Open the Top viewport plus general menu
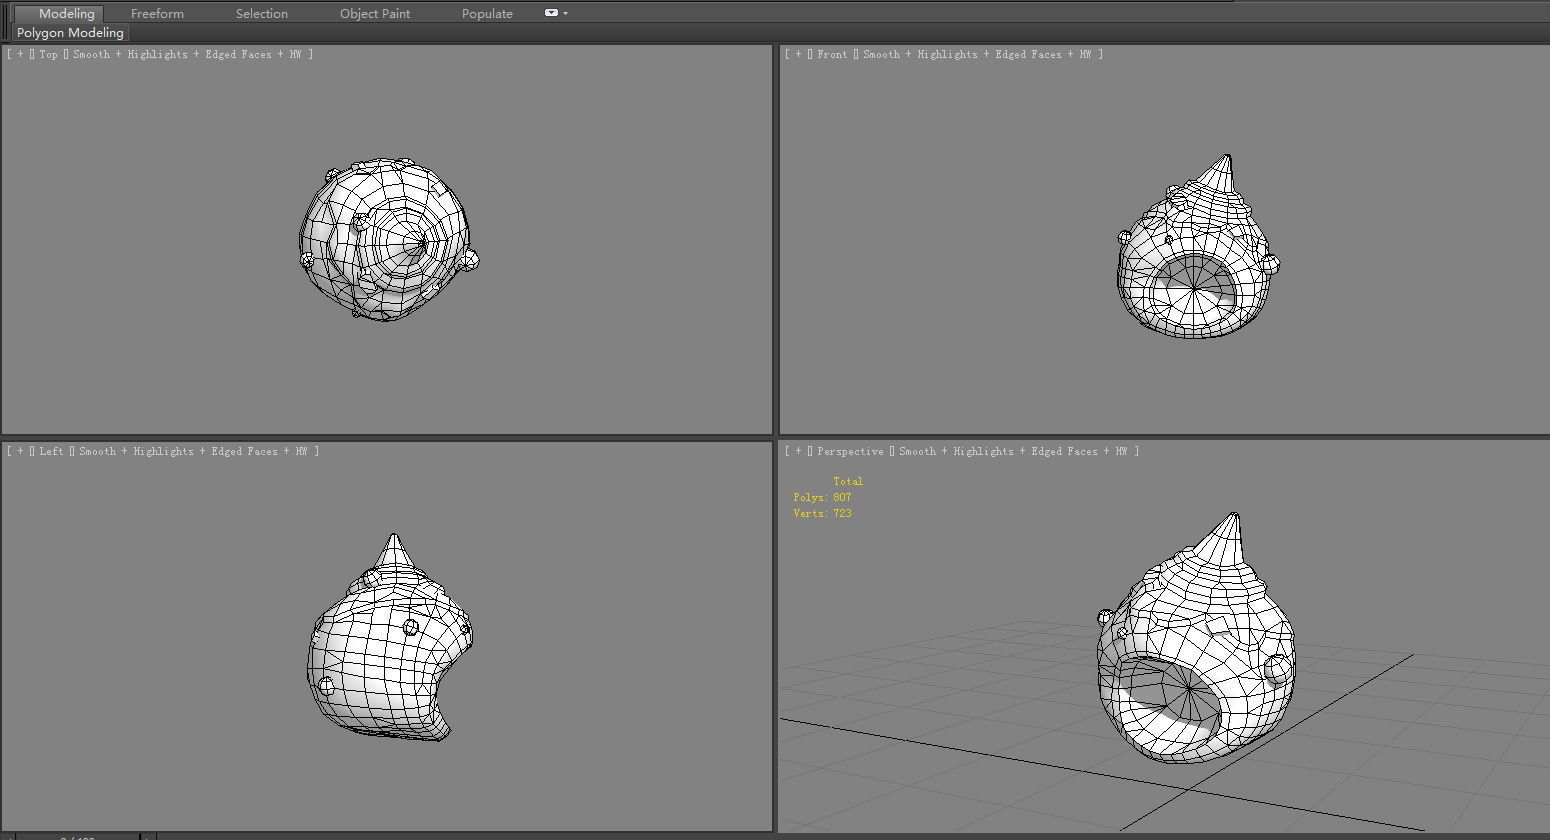Viewport: 1550px width, 840px height. [x=20, y=54]
